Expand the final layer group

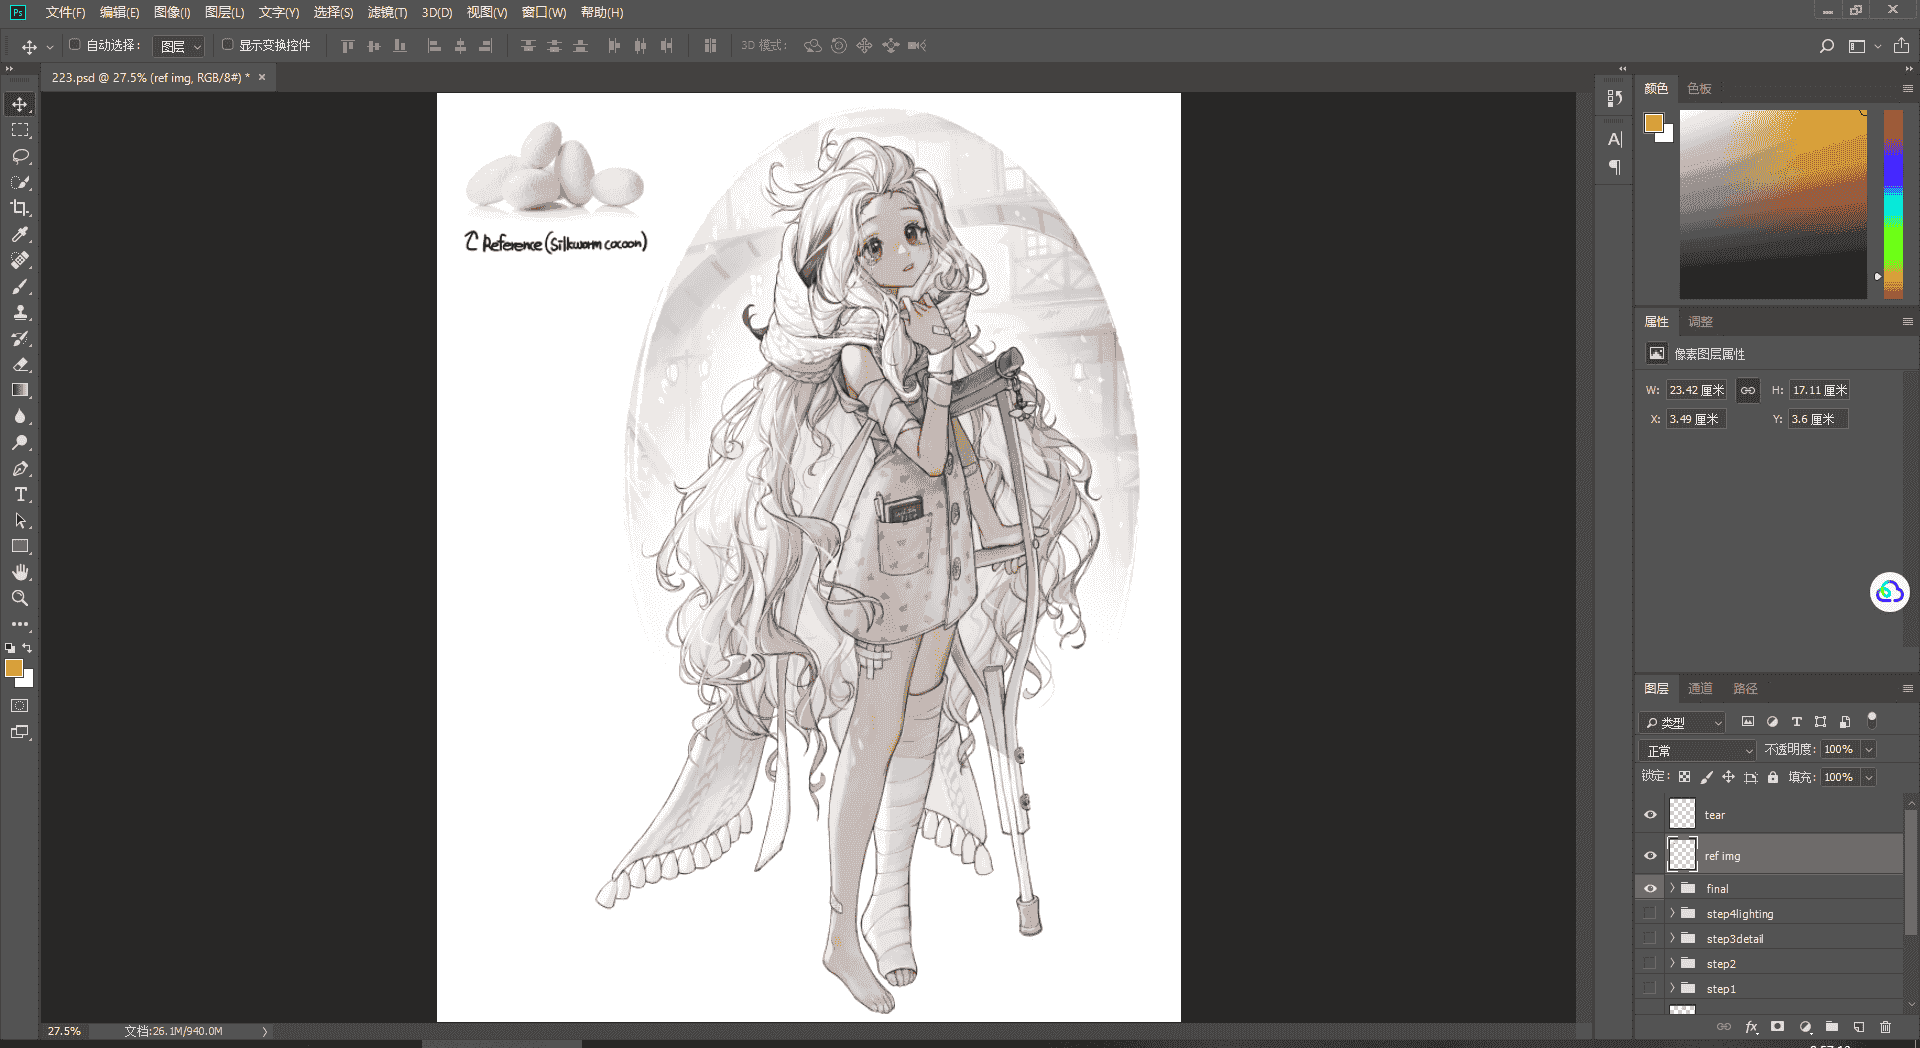[x=1672, y=888]
